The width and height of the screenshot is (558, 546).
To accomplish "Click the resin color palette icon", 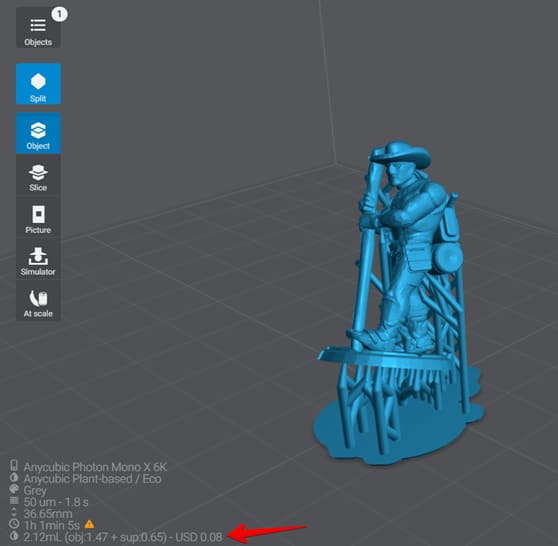I will (14, 489).
